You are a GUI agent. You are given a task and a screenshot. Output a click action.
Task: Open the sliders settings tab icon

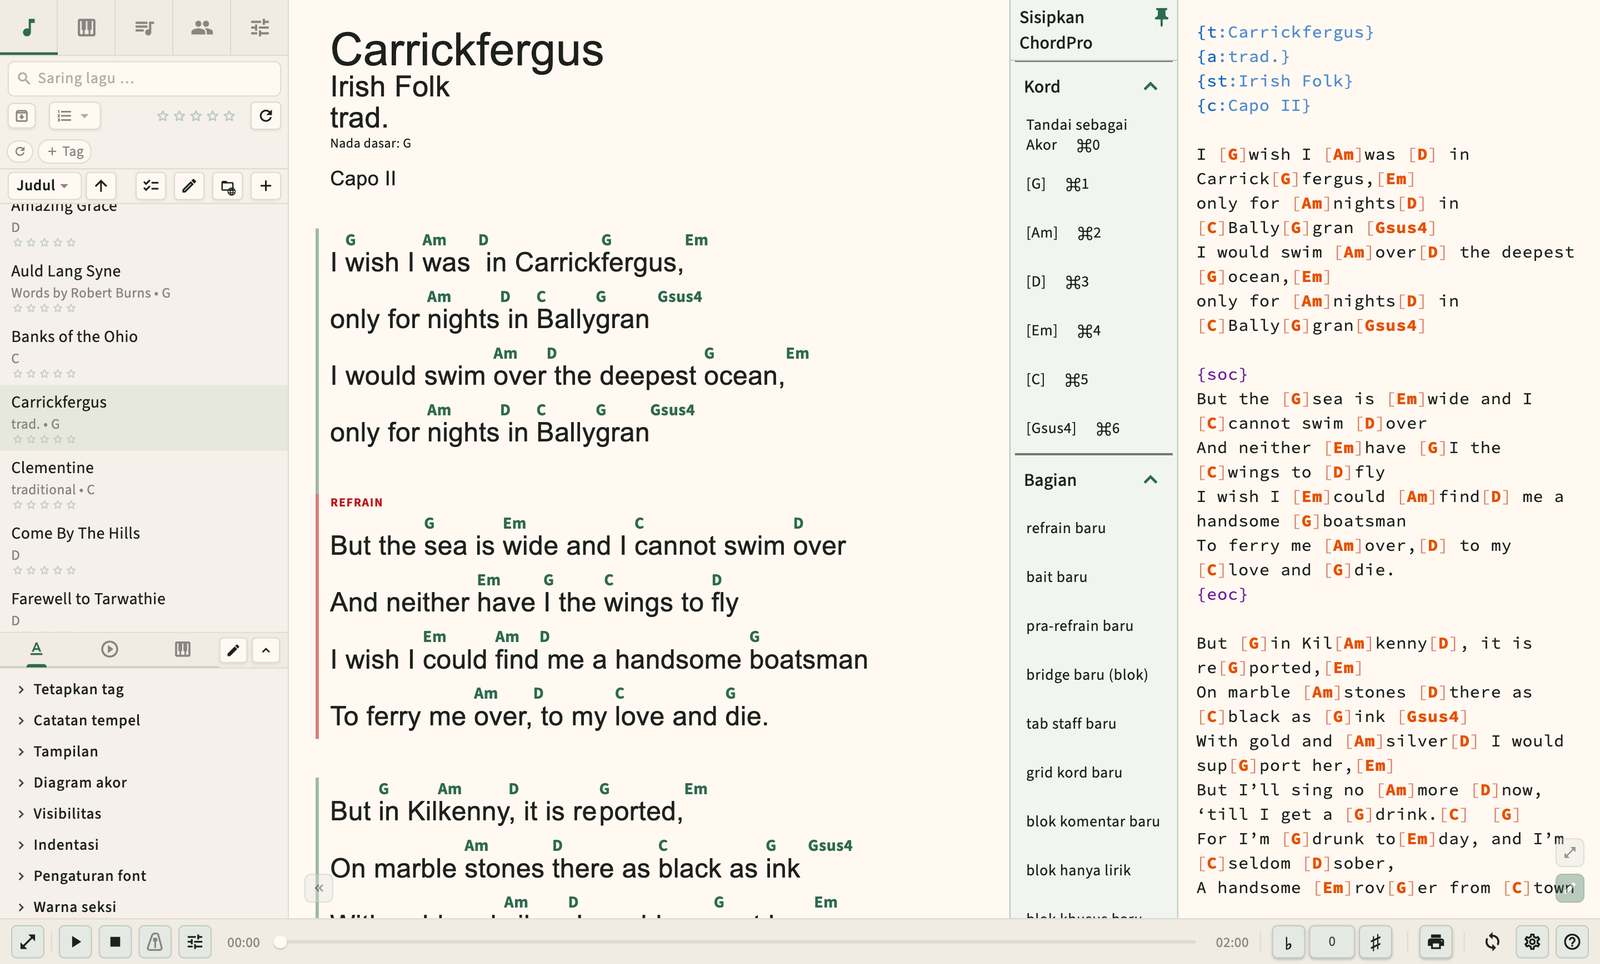(x=260, y=27)
